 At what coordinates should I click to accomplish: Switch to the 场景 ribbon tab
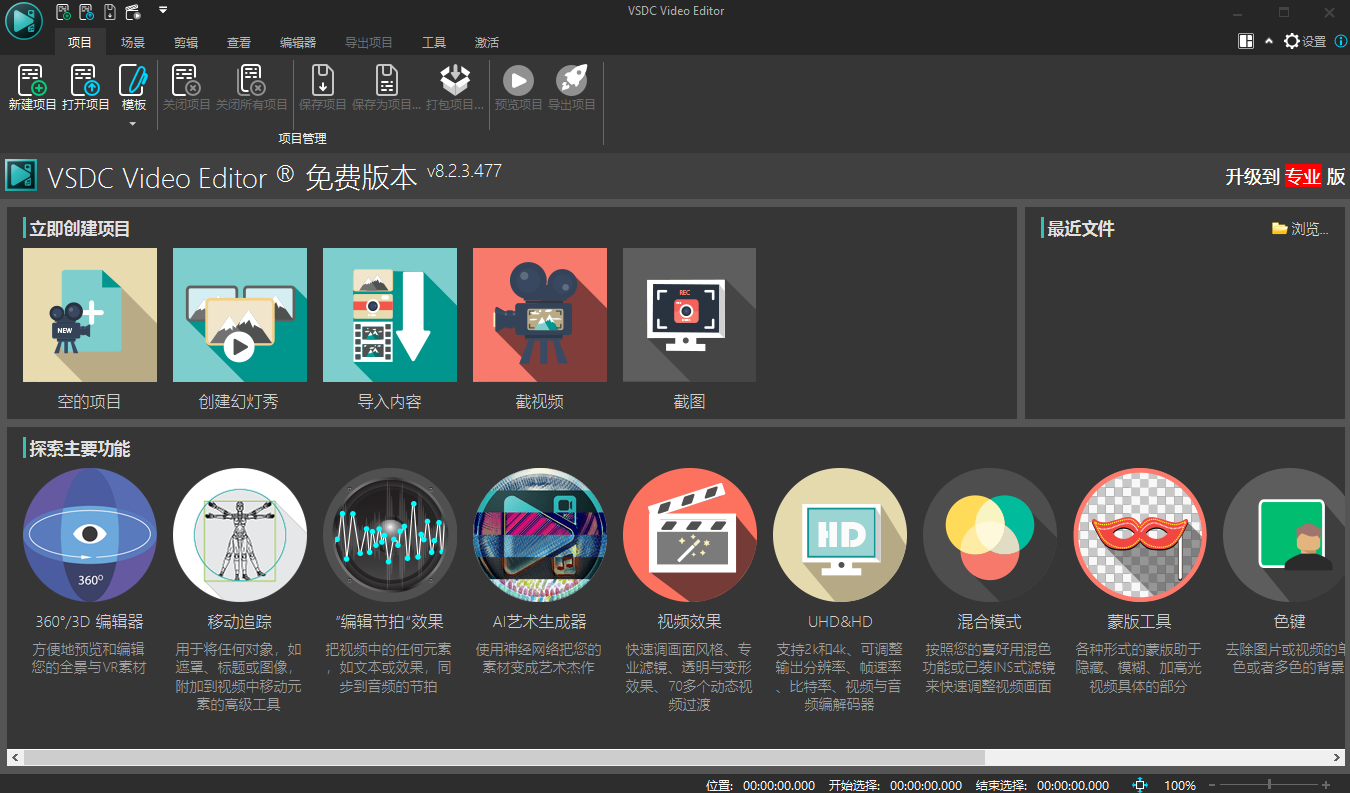coord(133,42)
